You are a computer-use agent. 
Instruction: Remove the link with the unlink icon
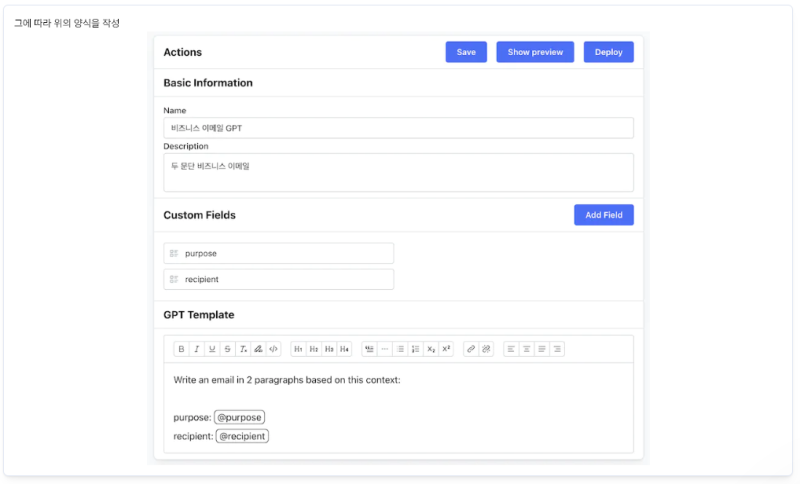click(x=486, y=349)
